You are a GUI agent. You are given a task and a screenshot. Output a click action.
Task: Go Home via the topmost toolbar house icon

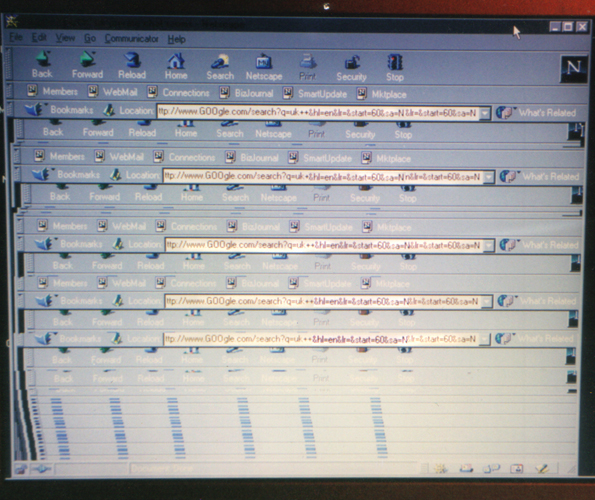click(x=176, y=66)
